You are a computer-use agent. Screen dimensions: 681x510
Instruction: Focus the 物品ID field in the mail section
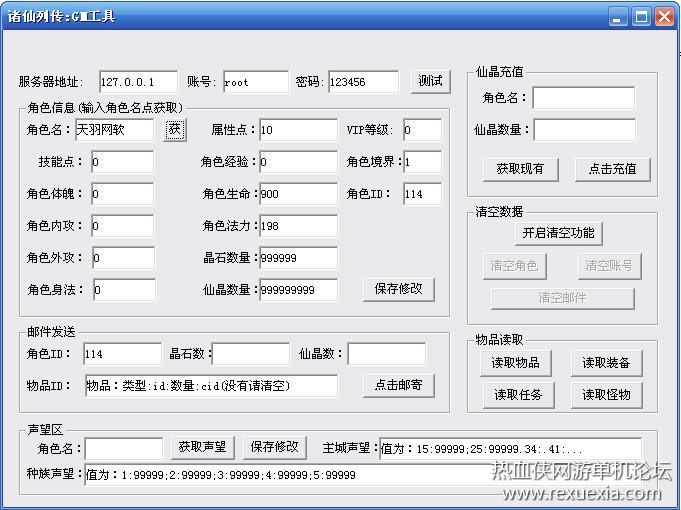pyautogui.click(x=212, y=385)
